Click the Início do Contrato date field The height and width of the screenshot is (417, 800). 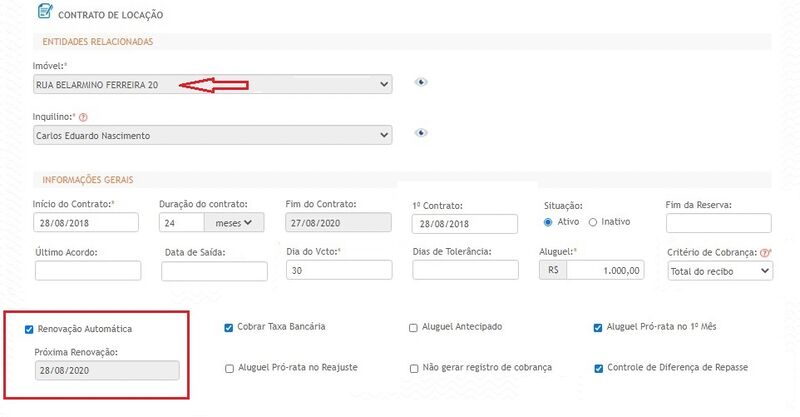[87, 222]
